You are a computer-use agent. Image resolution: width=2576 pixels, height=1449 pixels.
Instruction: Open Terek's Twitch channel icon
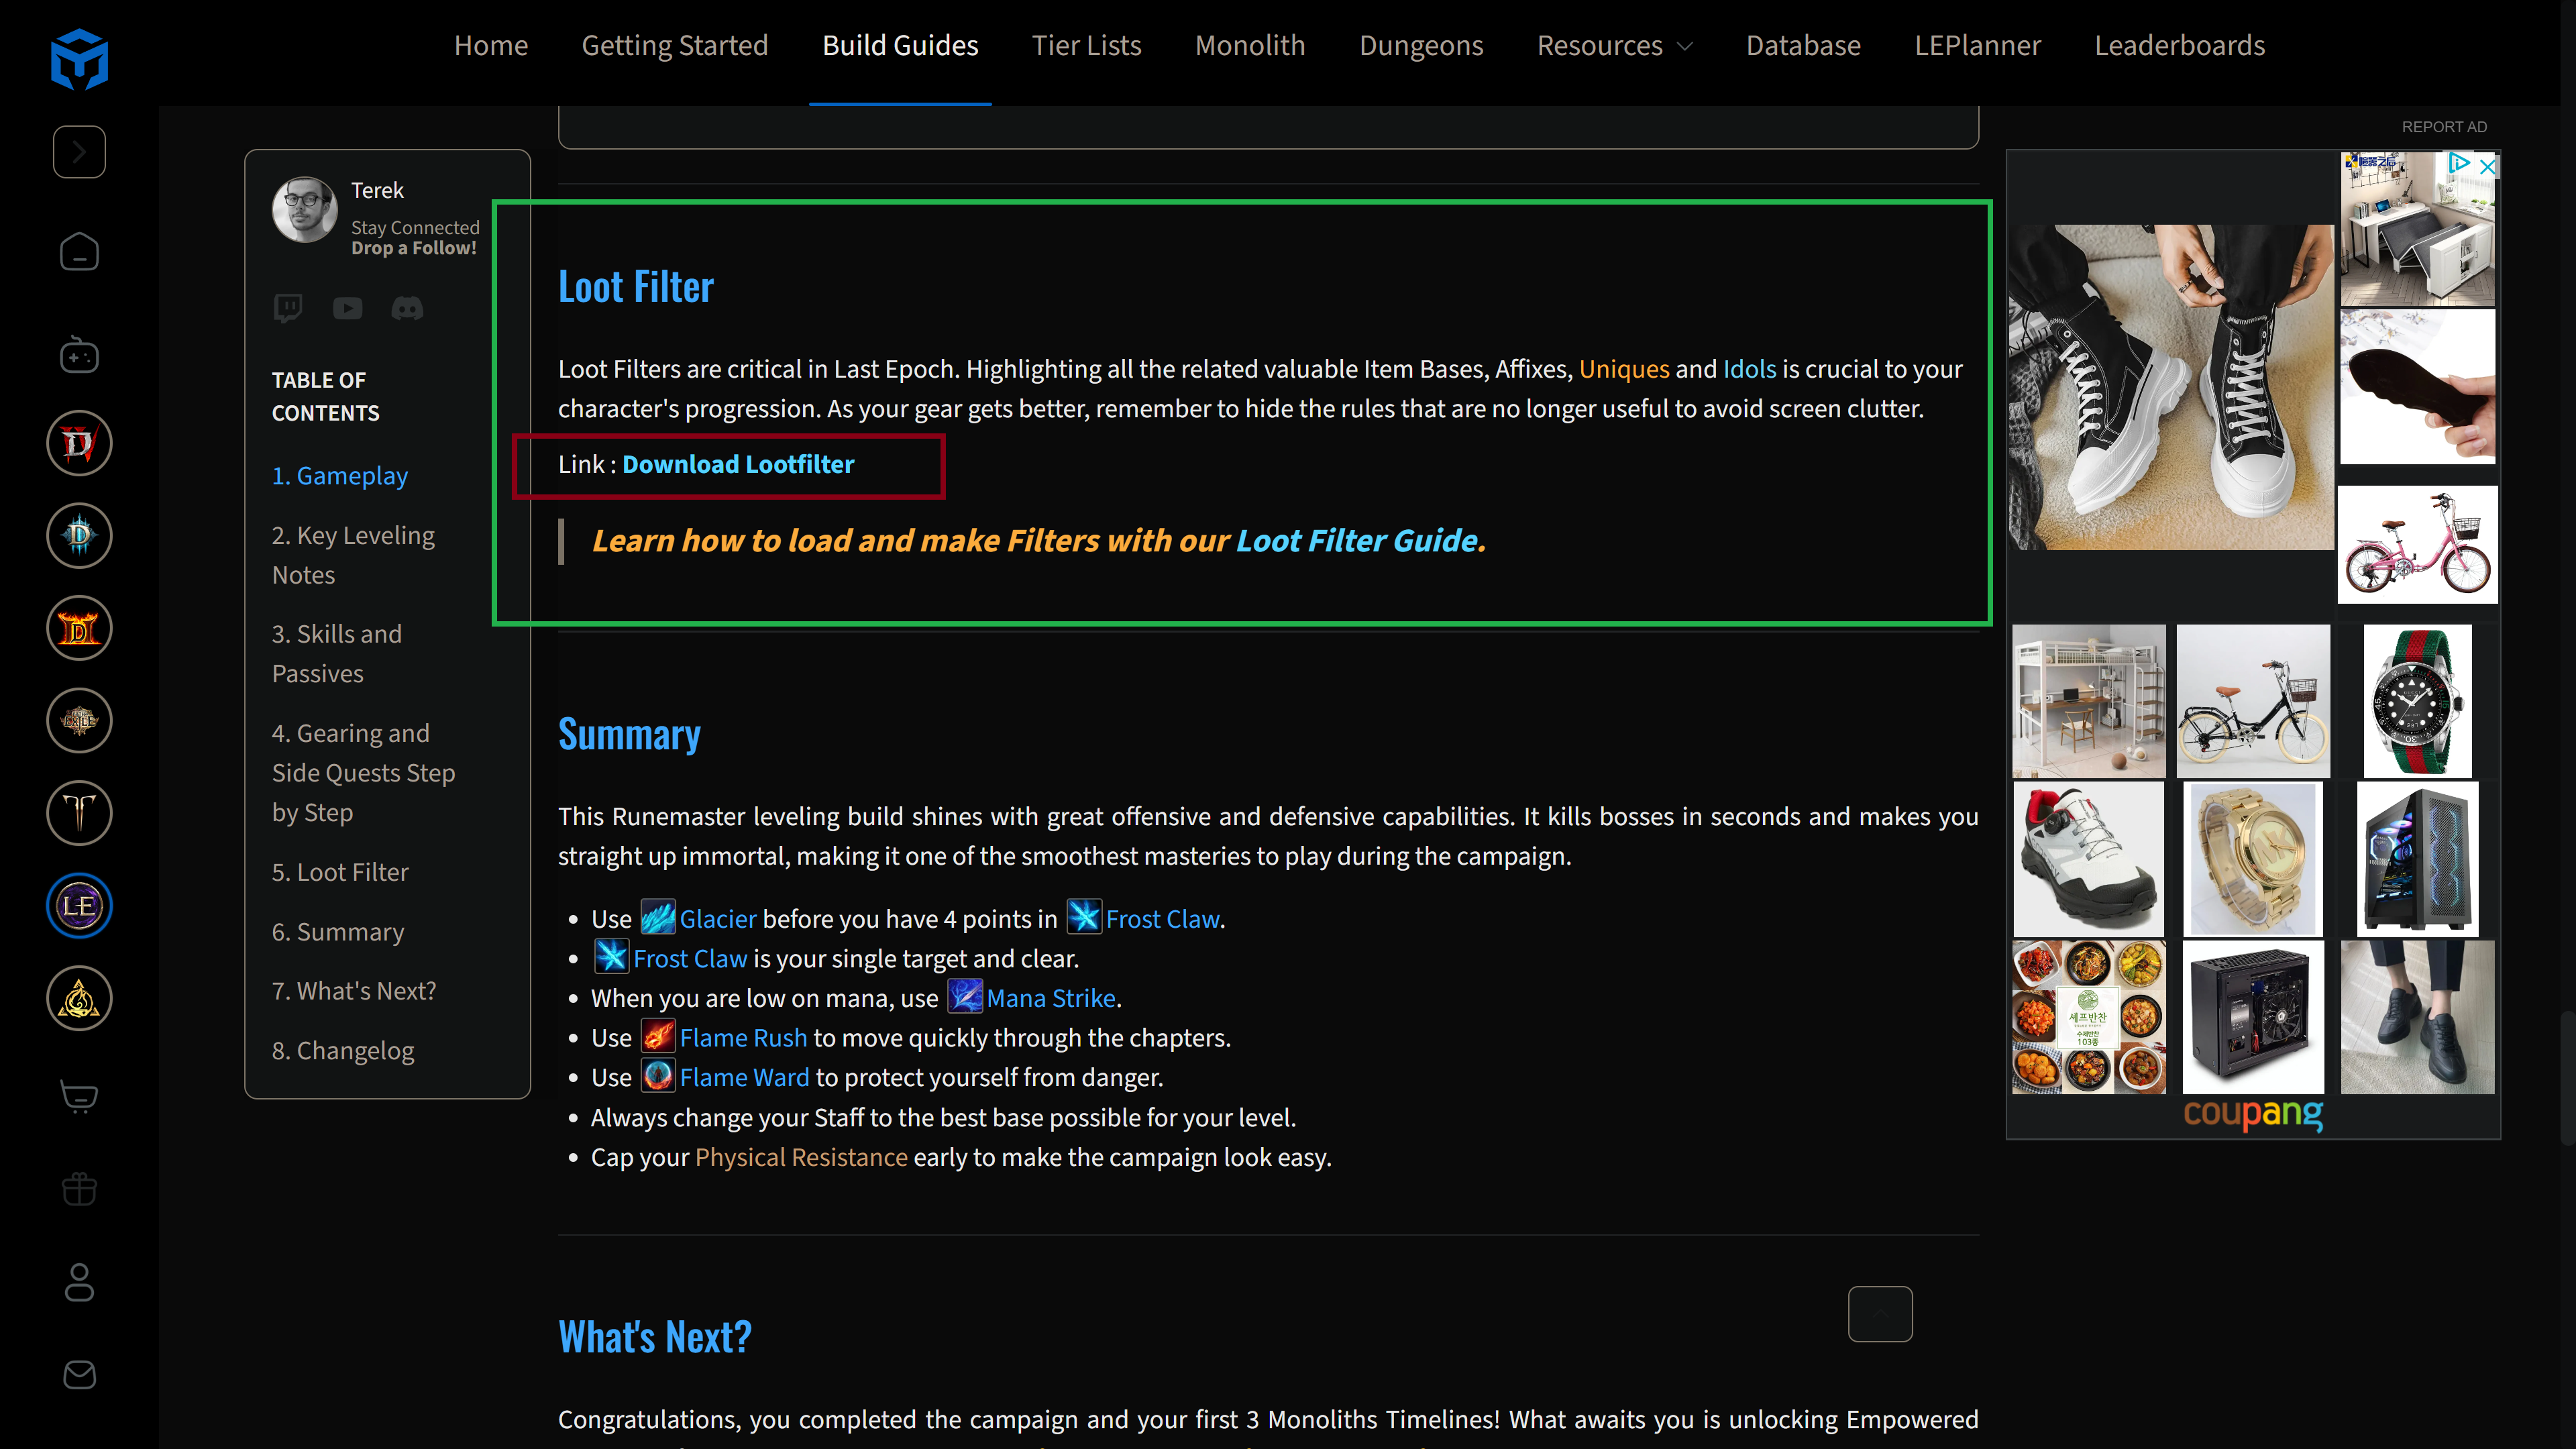pos(288,308)
